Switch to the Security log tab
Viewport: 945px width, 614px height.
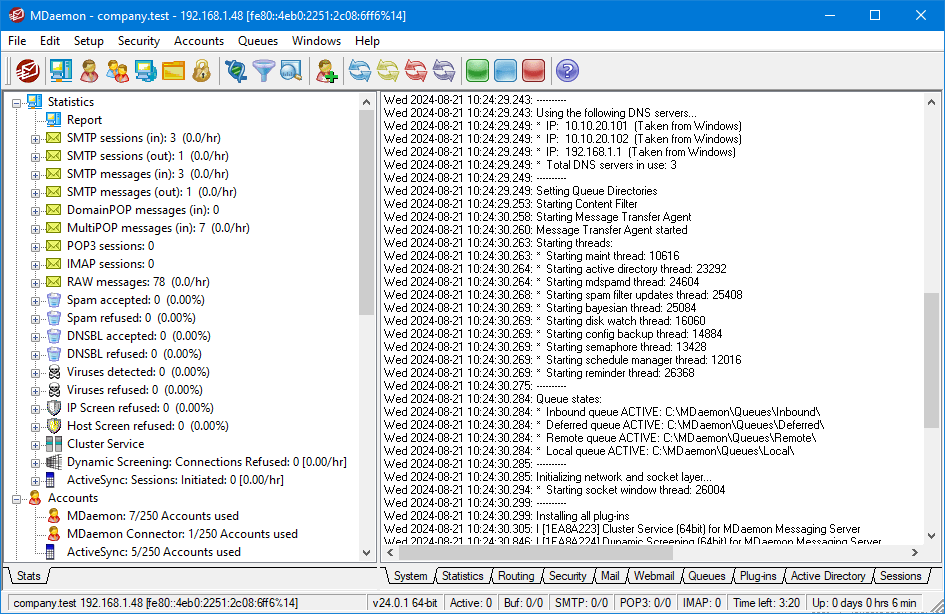click(567, 576)
